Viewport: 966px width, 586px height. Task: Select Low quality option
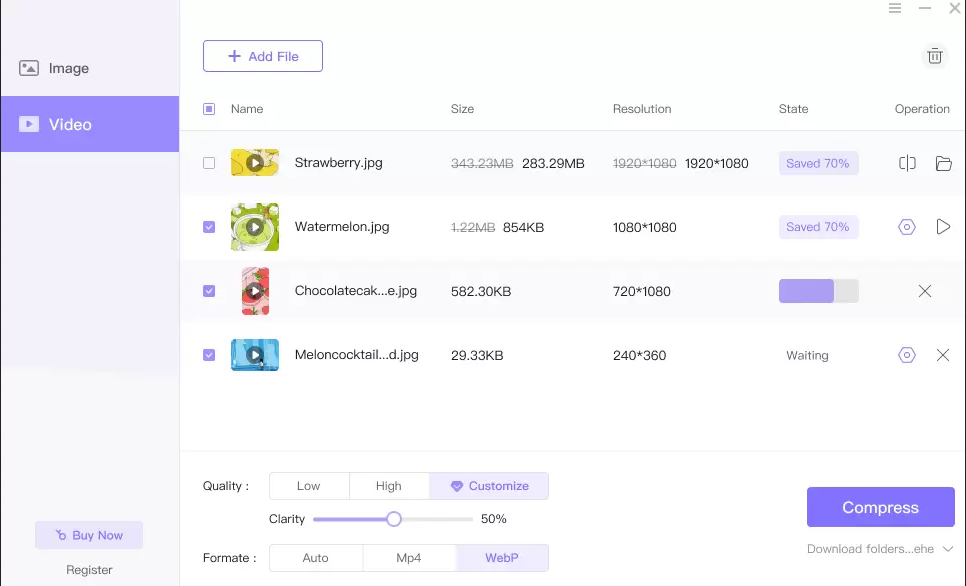[x=309, y=486]
